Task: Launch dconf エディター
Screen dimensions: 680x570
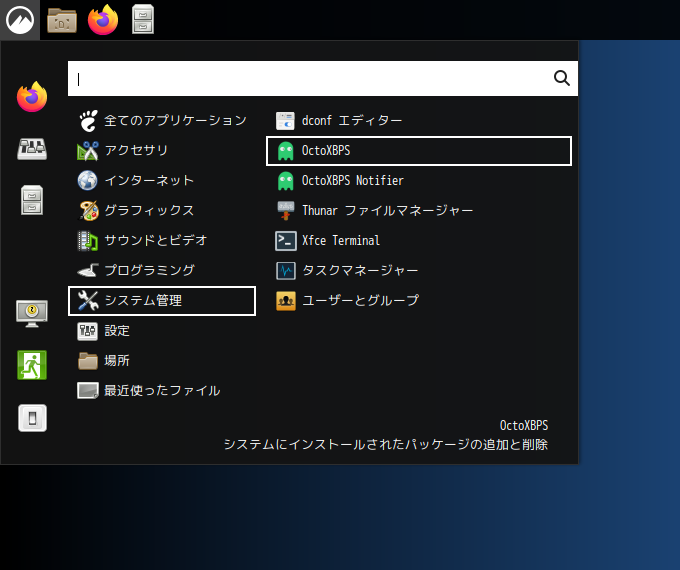Action: pos(419,121)
